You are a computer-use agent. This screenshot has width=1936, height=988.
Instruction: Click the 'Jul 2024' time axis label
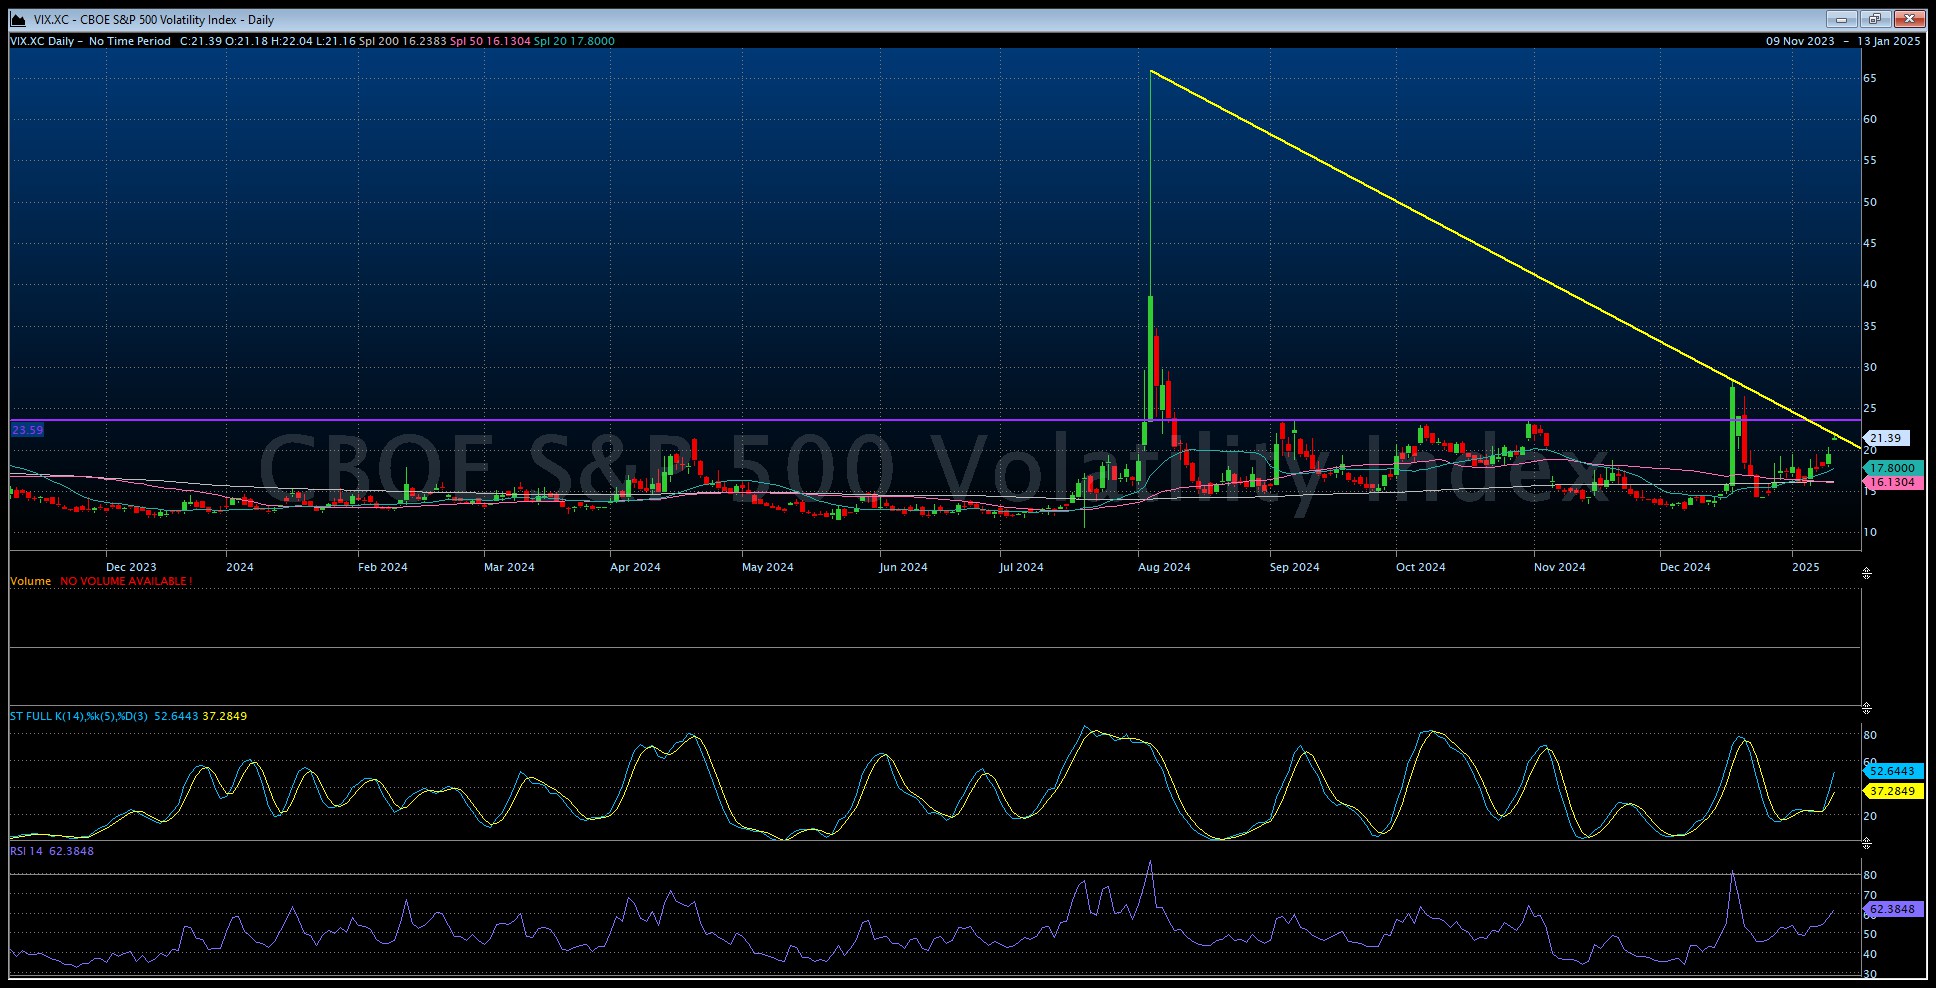(x=1021, y=567)
